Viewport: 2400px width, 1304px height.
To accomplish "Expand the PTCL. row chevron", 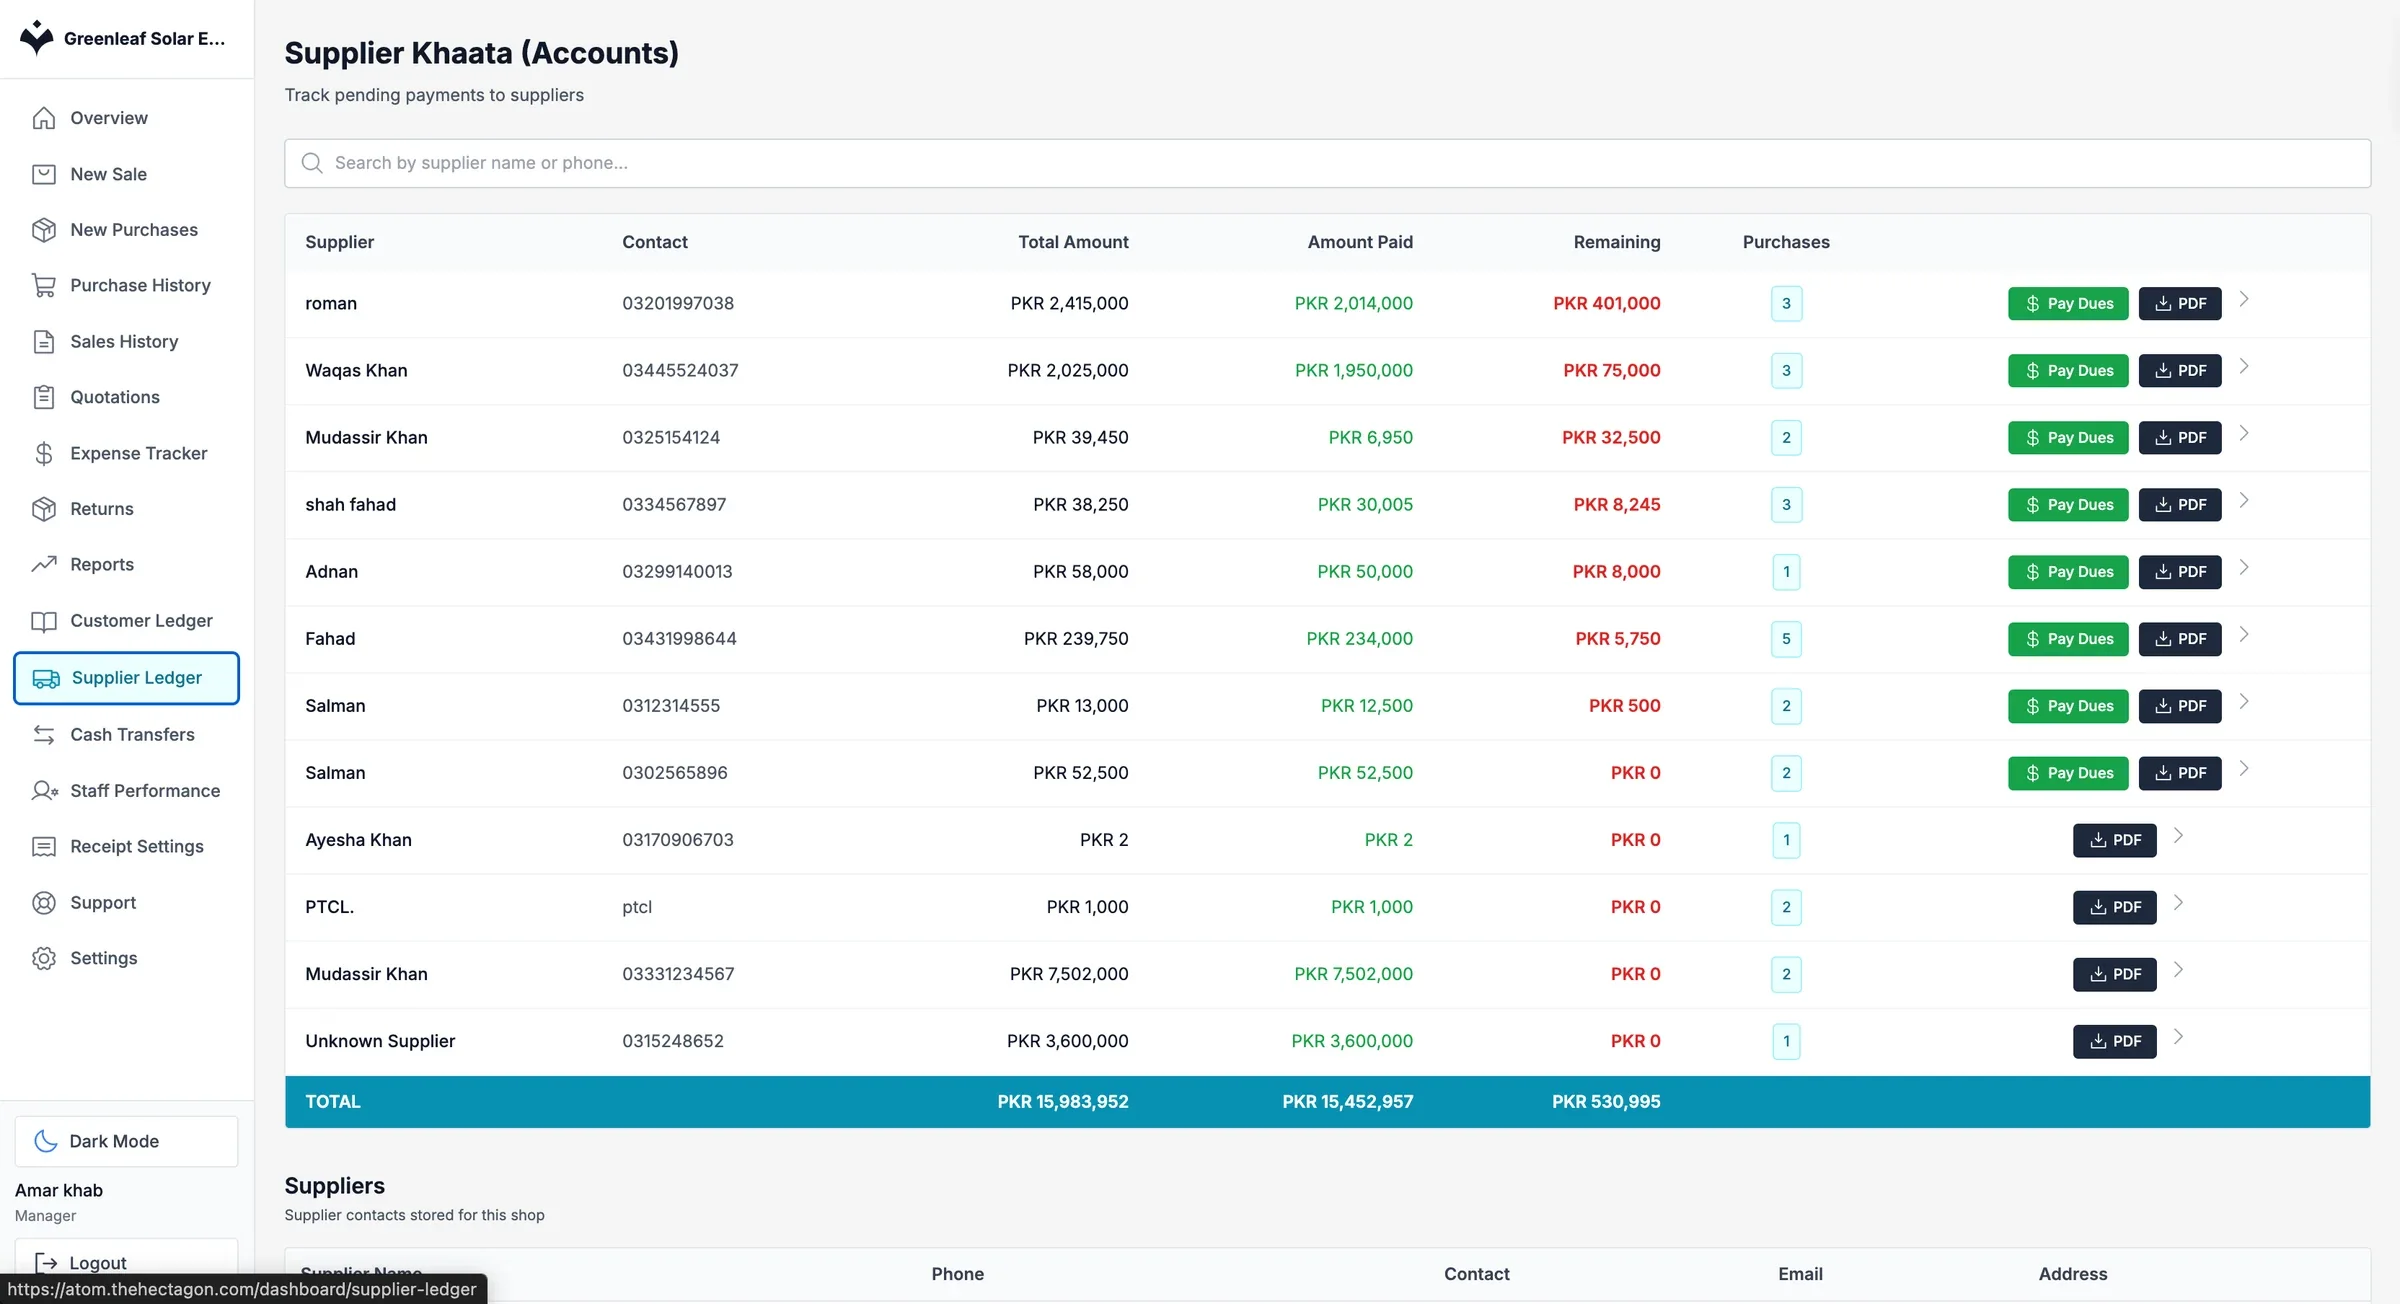I will 2178,902.
